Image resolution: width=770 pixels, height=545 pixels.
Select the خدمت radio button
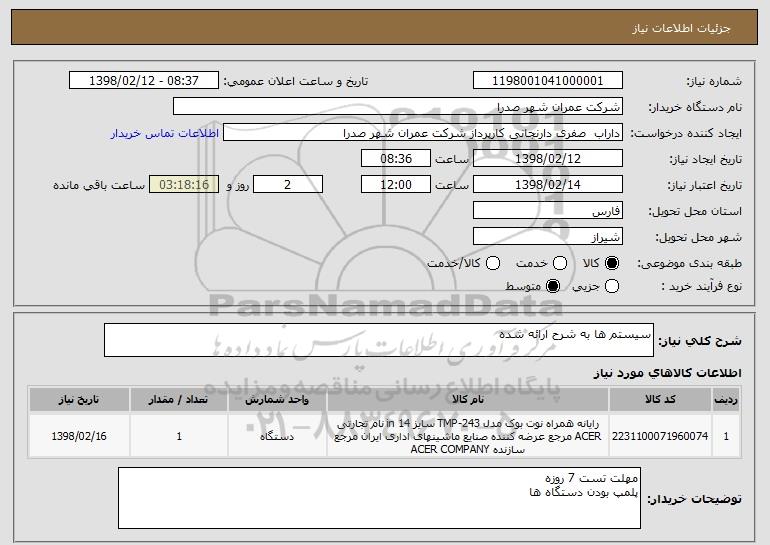tap(560, 263)
